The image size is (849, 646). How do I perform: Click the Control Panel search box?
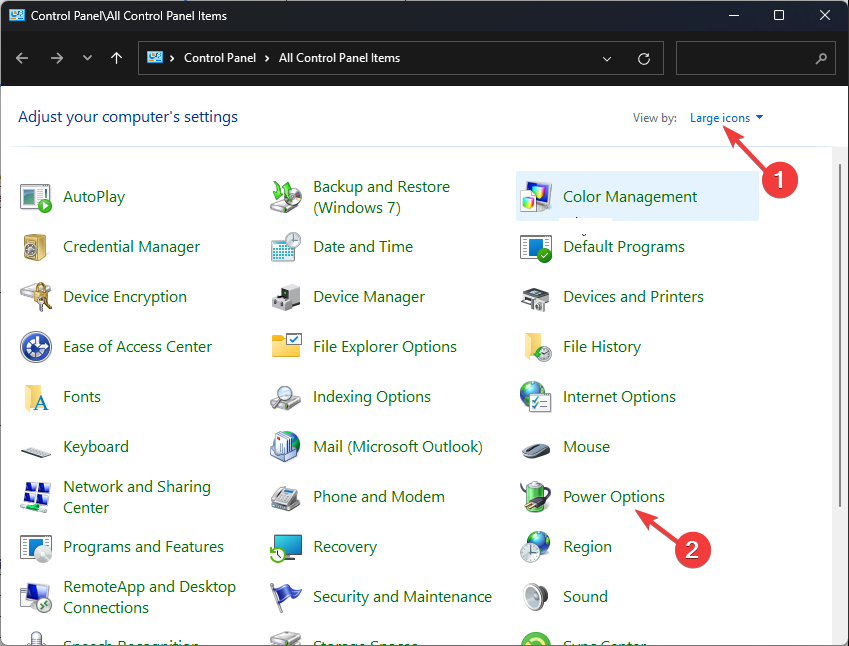coord(746,59)
